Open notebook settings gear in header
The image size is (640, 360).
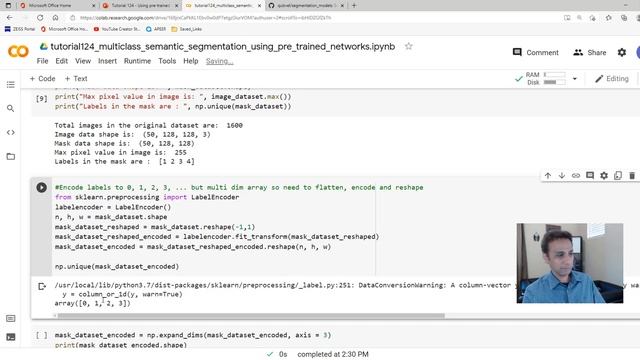point(622,52)
